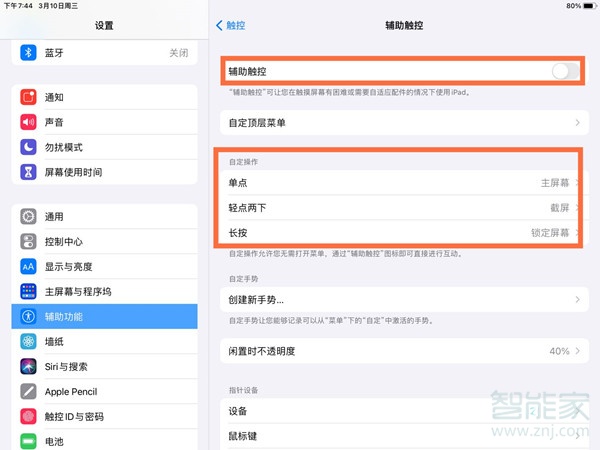This screenshot has width=600, height=450.
Task: Tap the 屏幕使用时间 hourglass icon
Action: (28, 172)
